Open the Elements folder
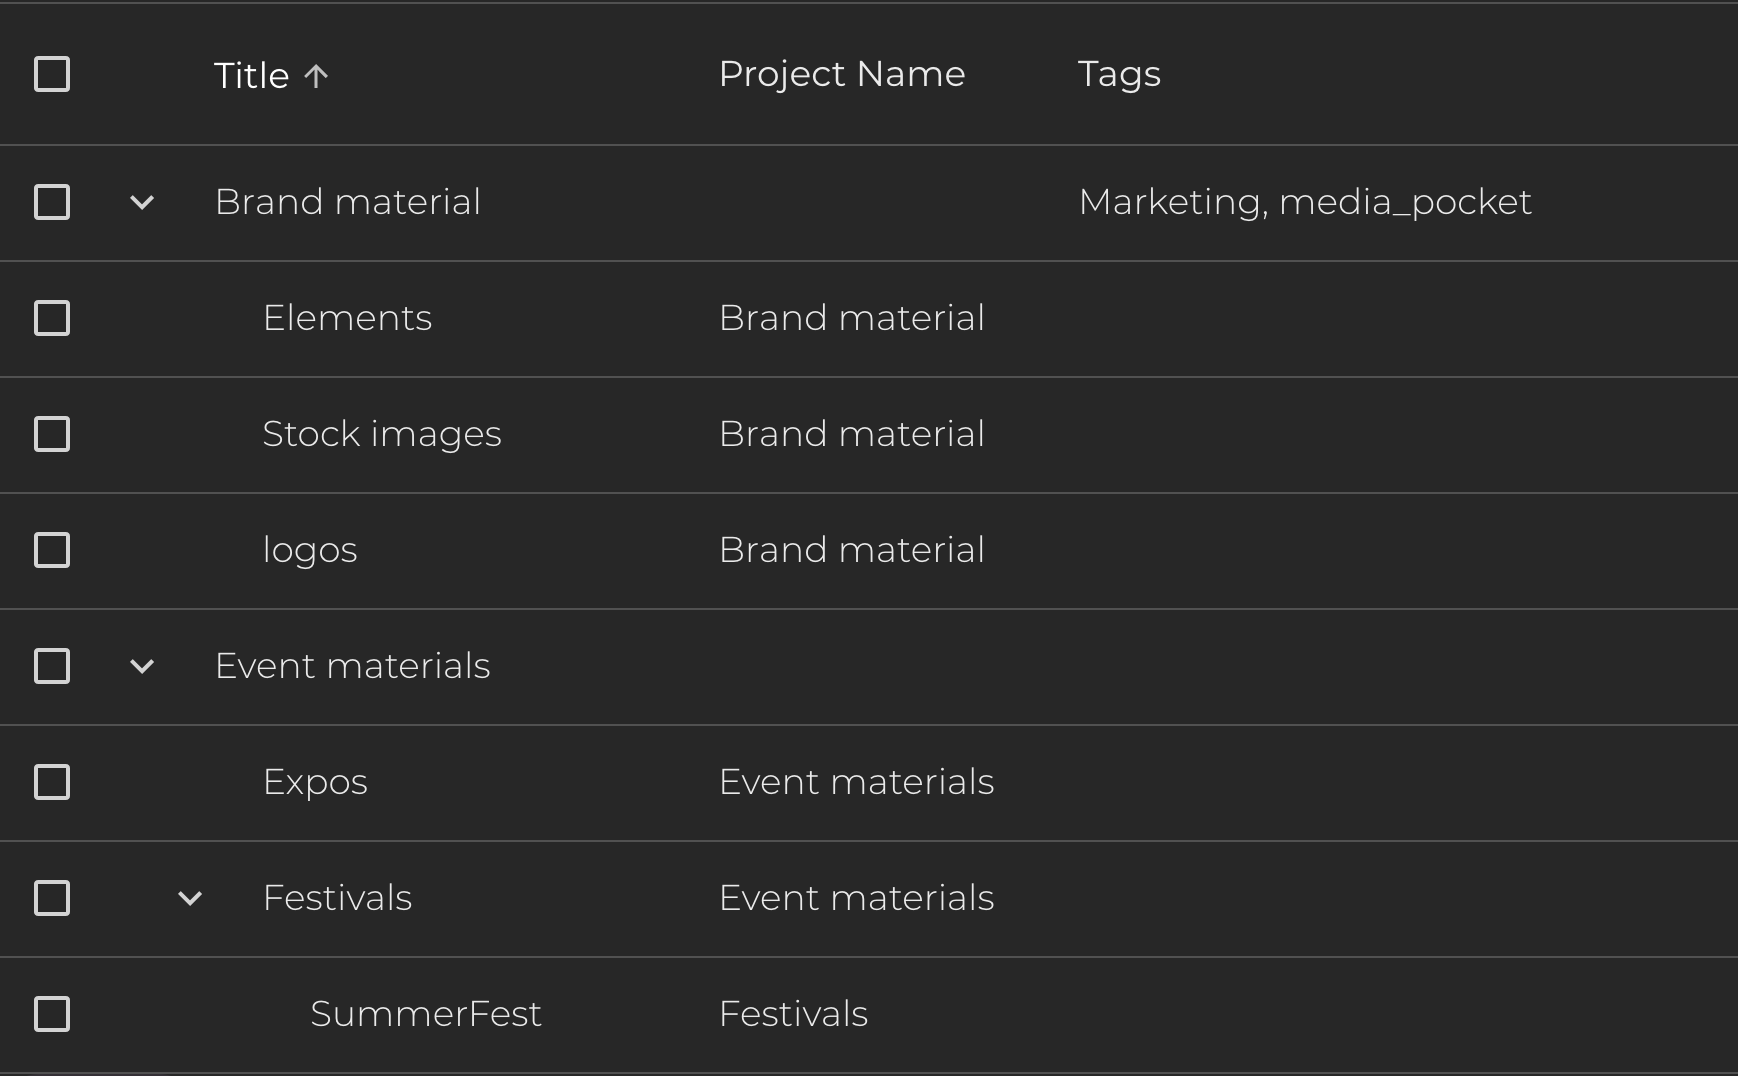 (347, 318)
